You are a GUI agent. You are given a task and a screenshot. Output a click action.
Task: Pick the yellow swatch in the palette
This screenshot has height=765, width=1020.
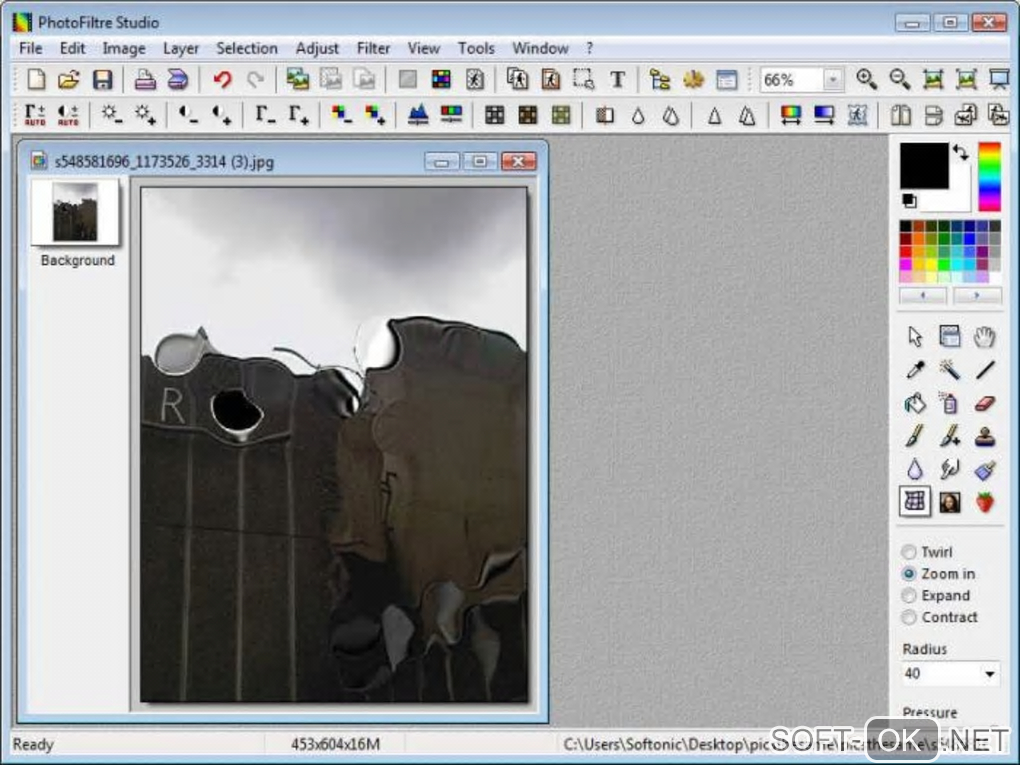[931, 265]
